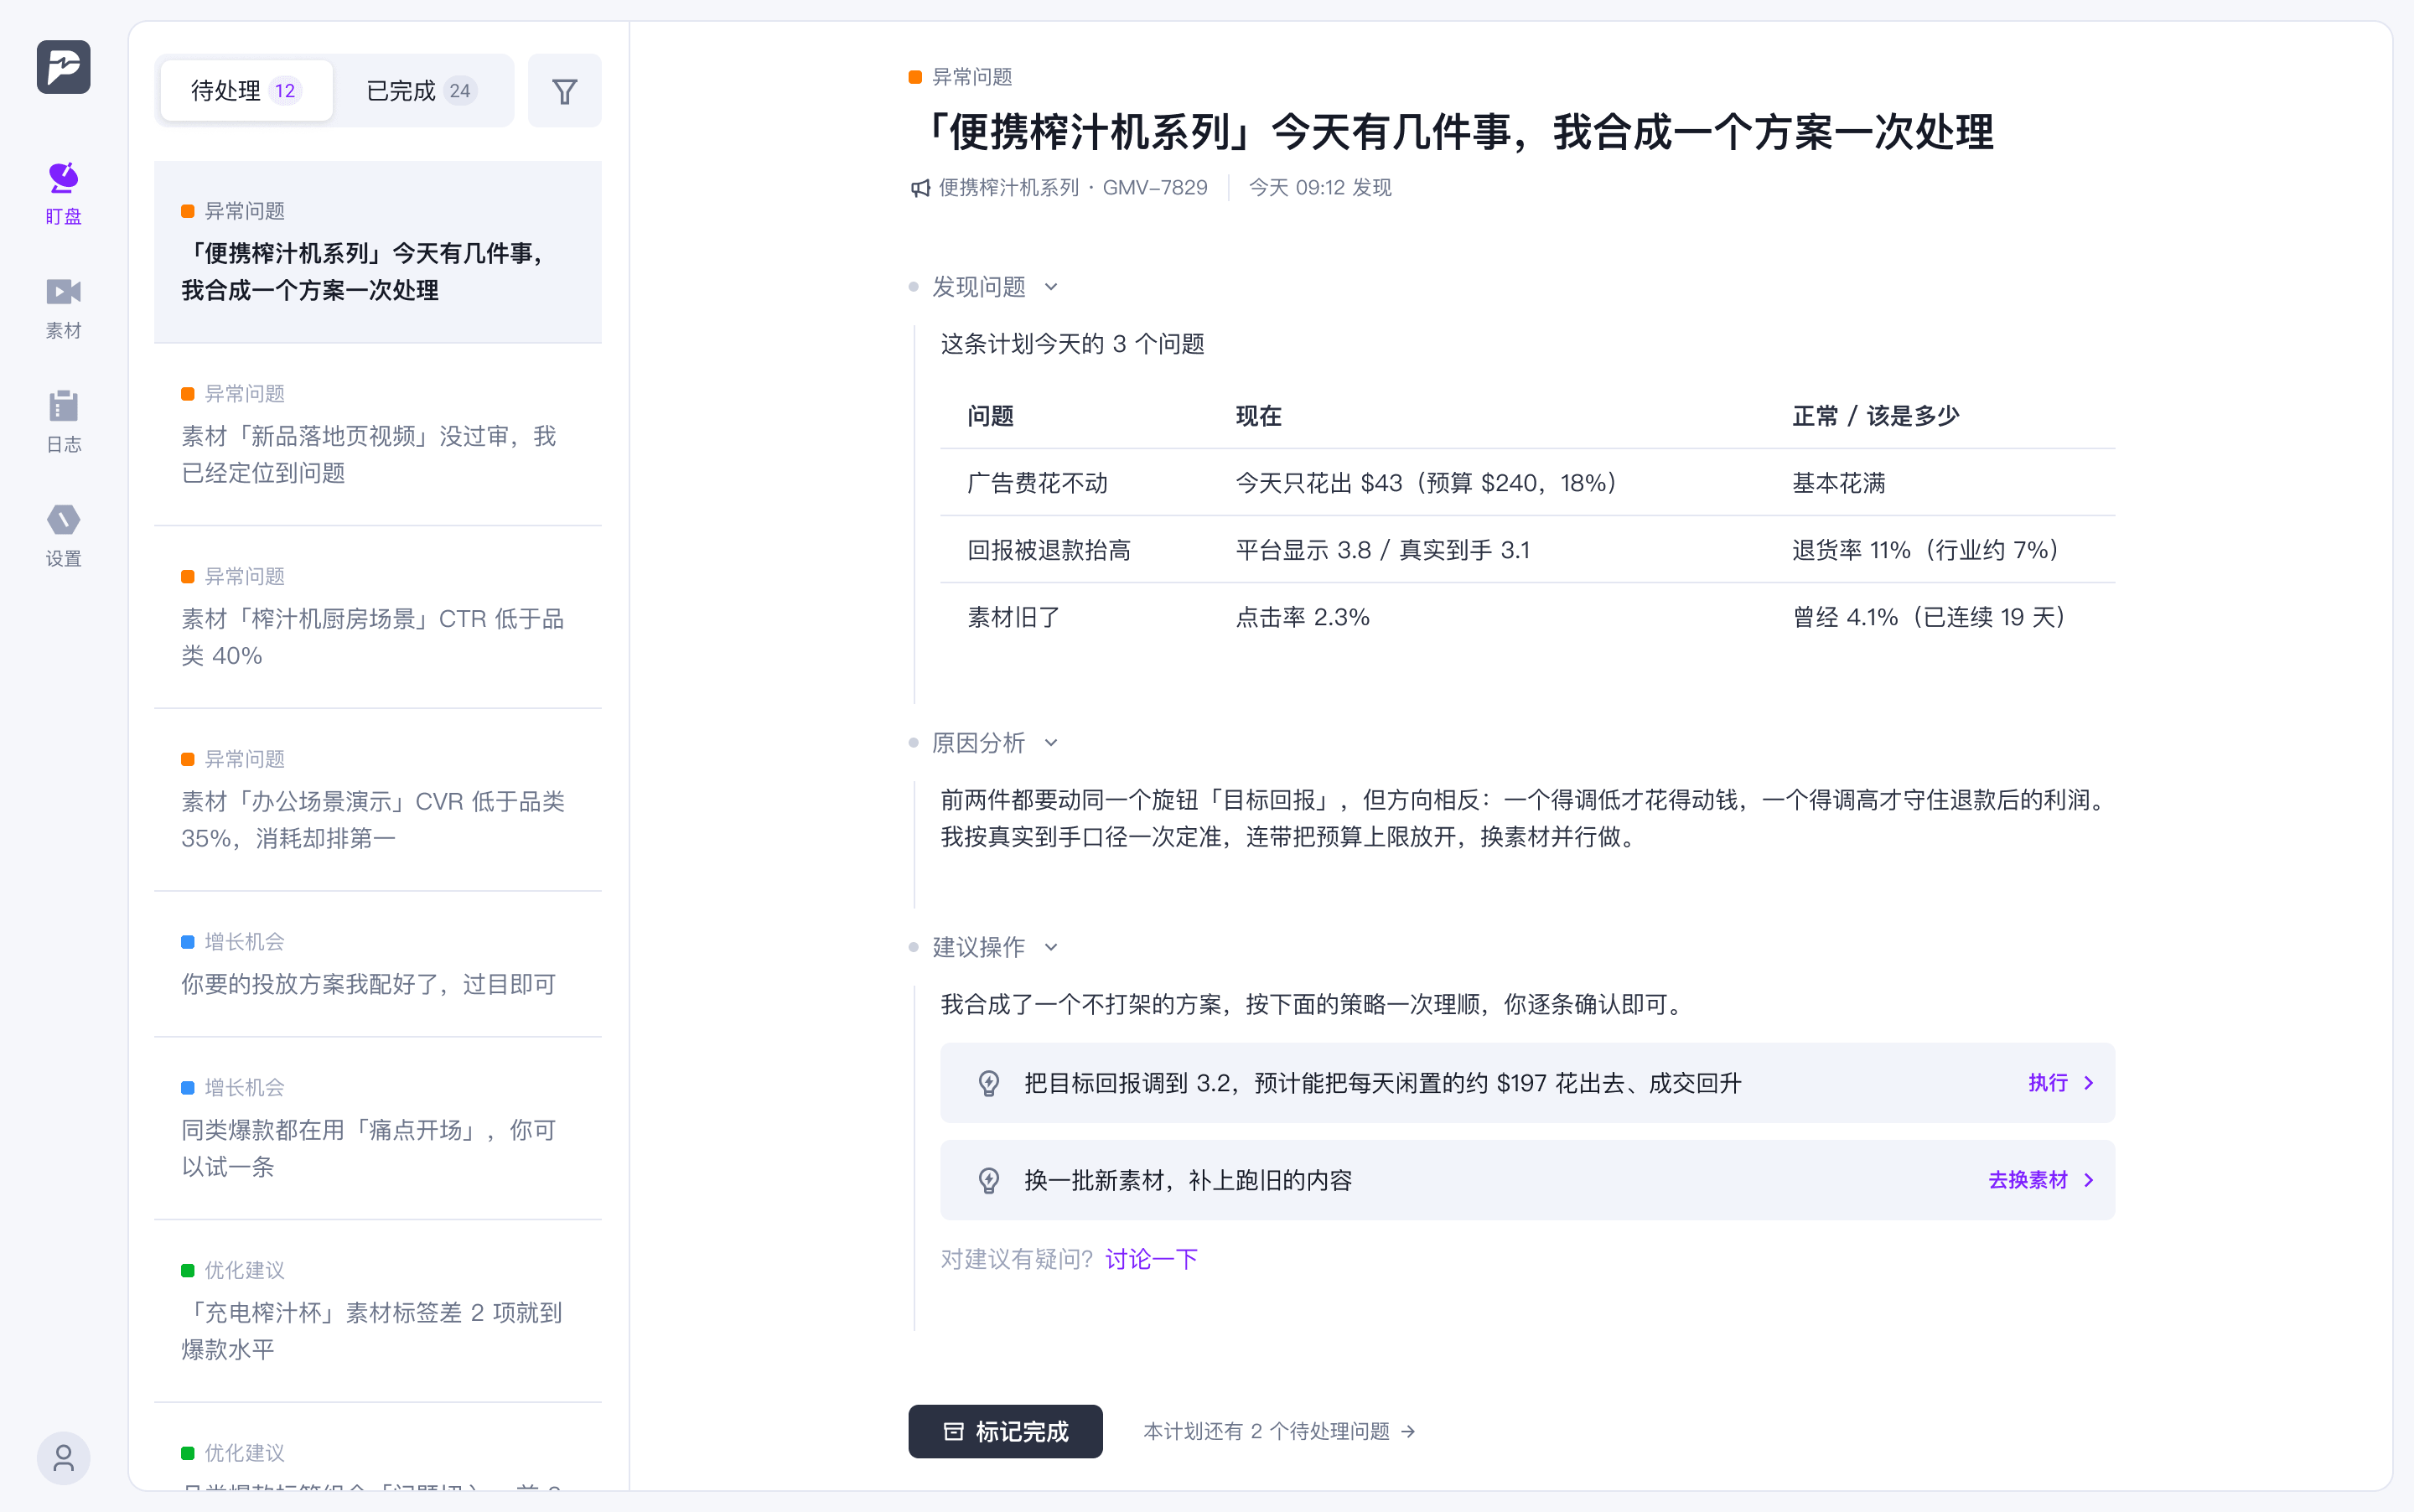The image size is (2414, 1512).
Task: Click the 素材旧了 table cell
Action: pos(1013,617)
